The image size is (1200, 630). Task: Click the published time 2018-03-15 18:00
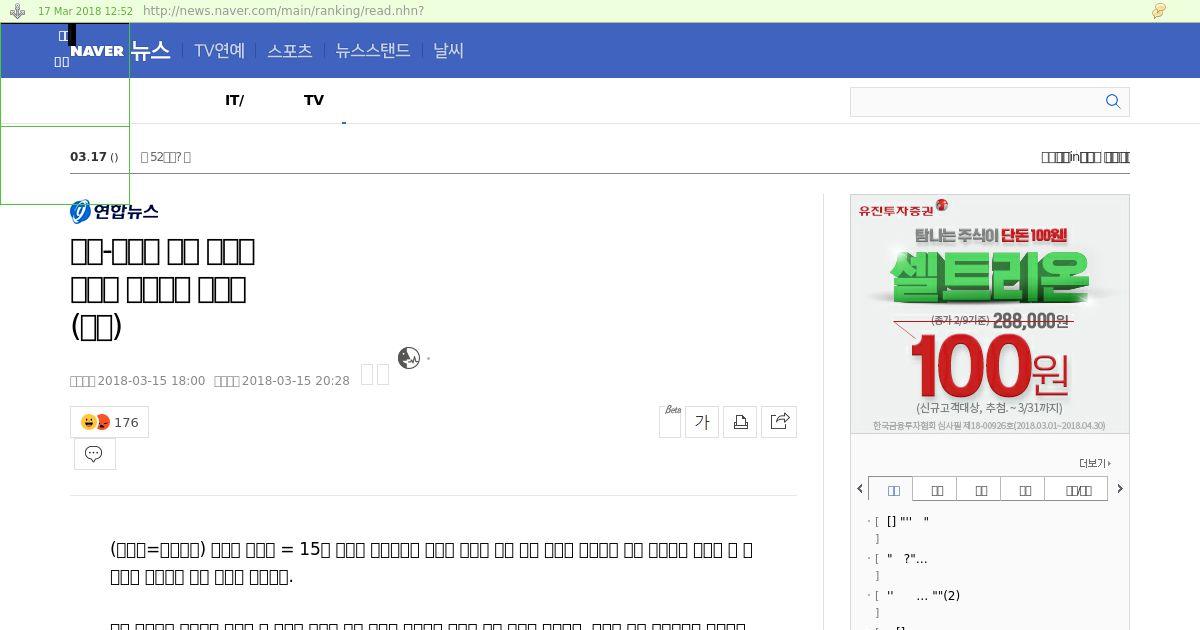(x=151, y=381)
